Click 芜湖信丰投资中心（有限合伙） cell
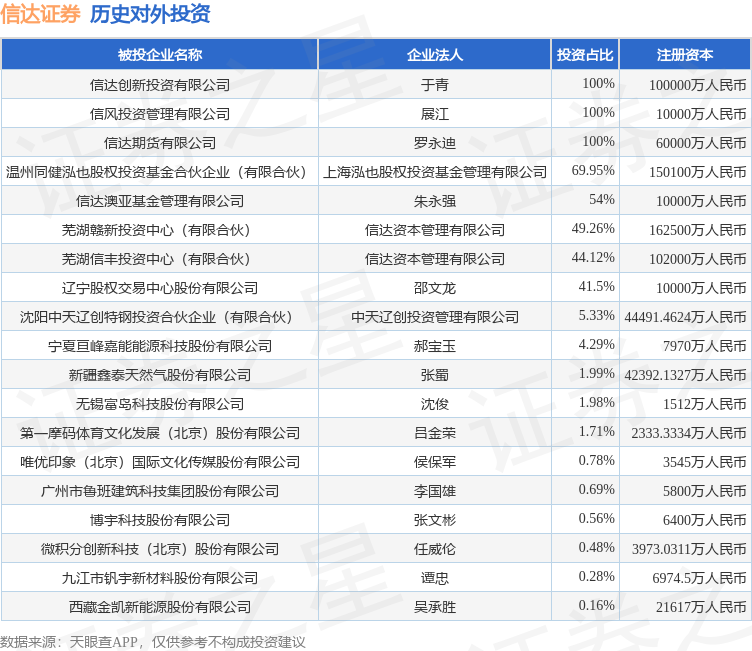This screenshot has width=752, height=651. click(x=160, y=259)
